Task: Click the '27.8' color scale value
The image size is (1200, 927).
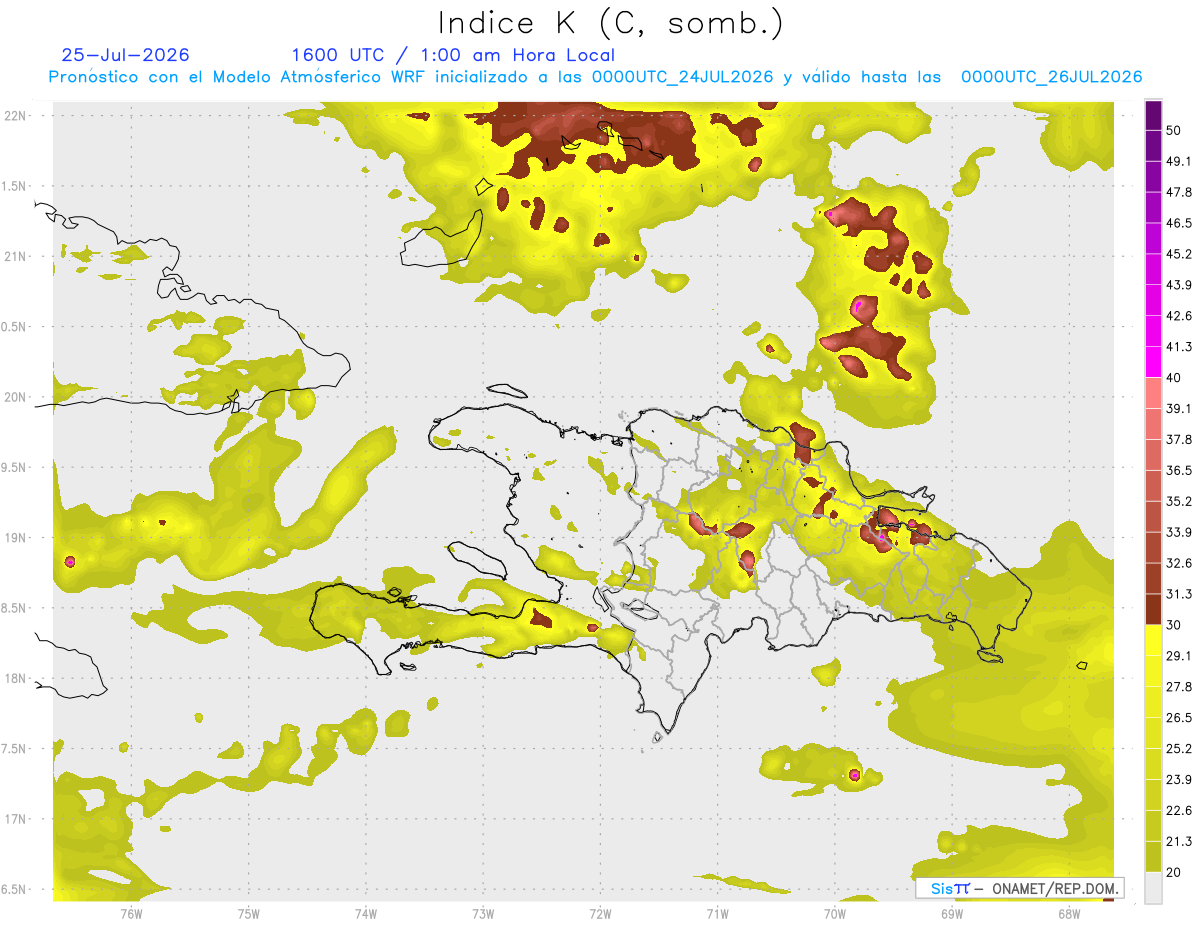Action: click(1179, 687)
